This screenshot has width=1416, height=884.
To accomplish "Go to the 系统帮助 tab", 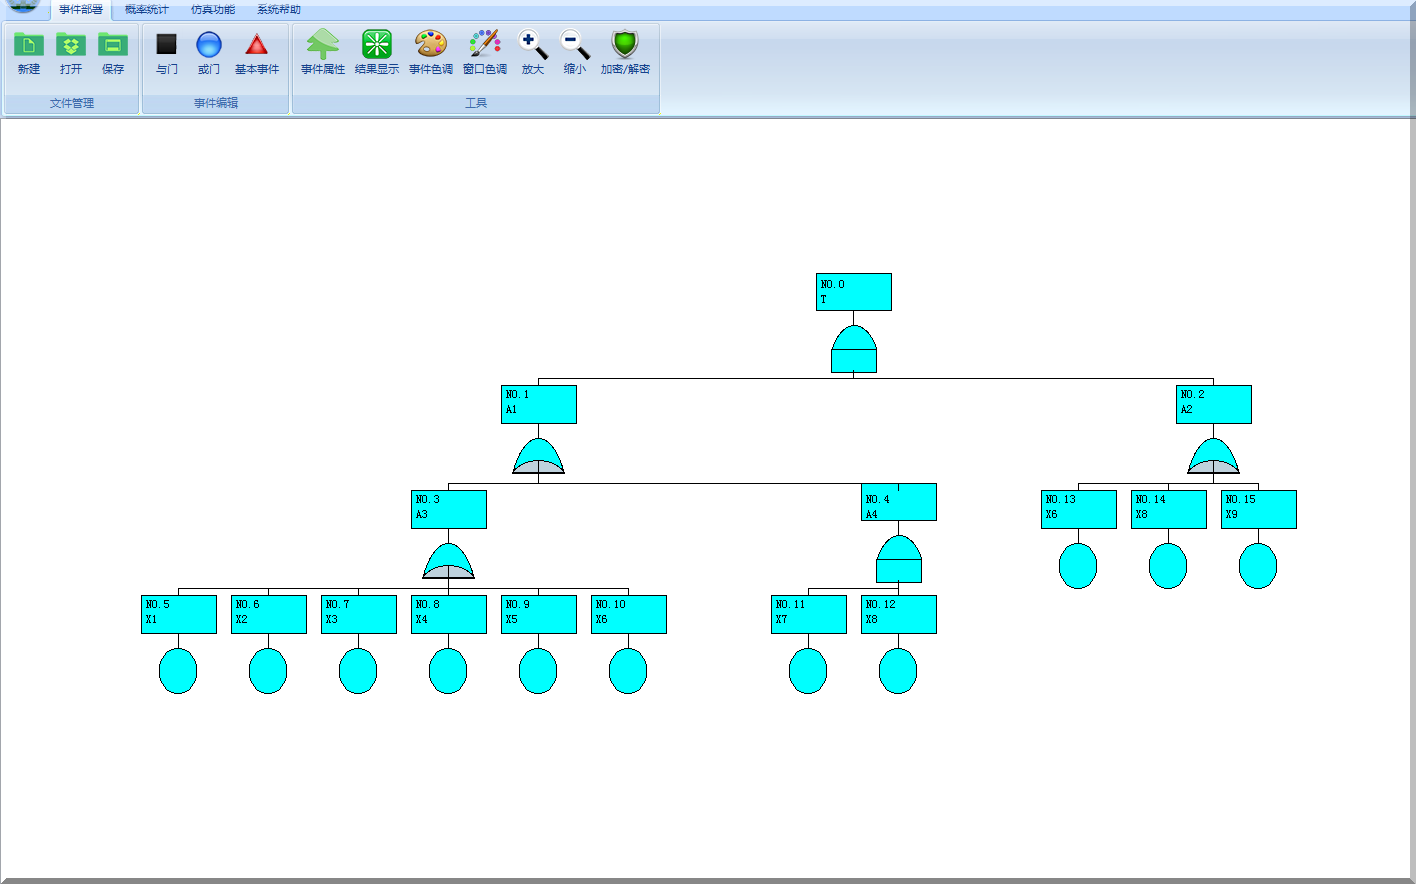I will point(279,10).
